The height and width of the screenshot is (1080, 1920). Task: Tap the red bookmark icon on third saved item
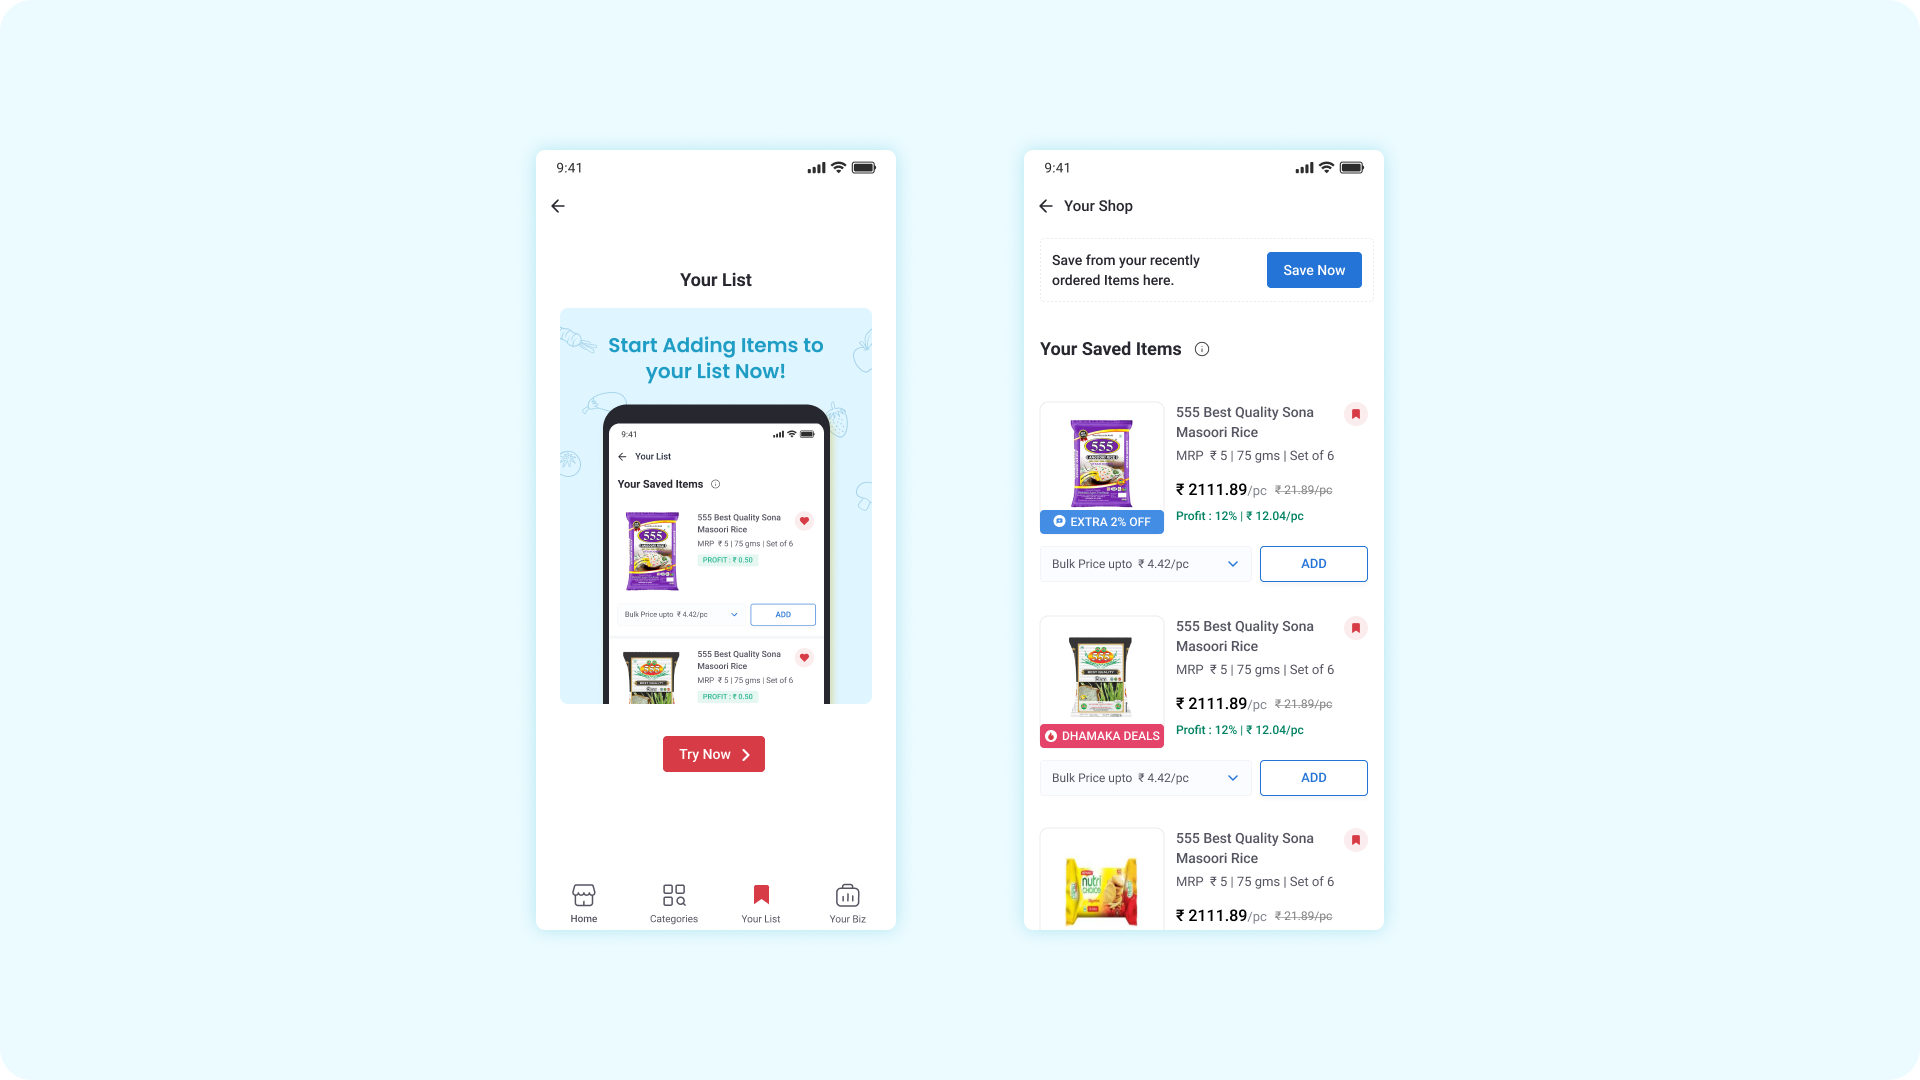[1356, 839]
